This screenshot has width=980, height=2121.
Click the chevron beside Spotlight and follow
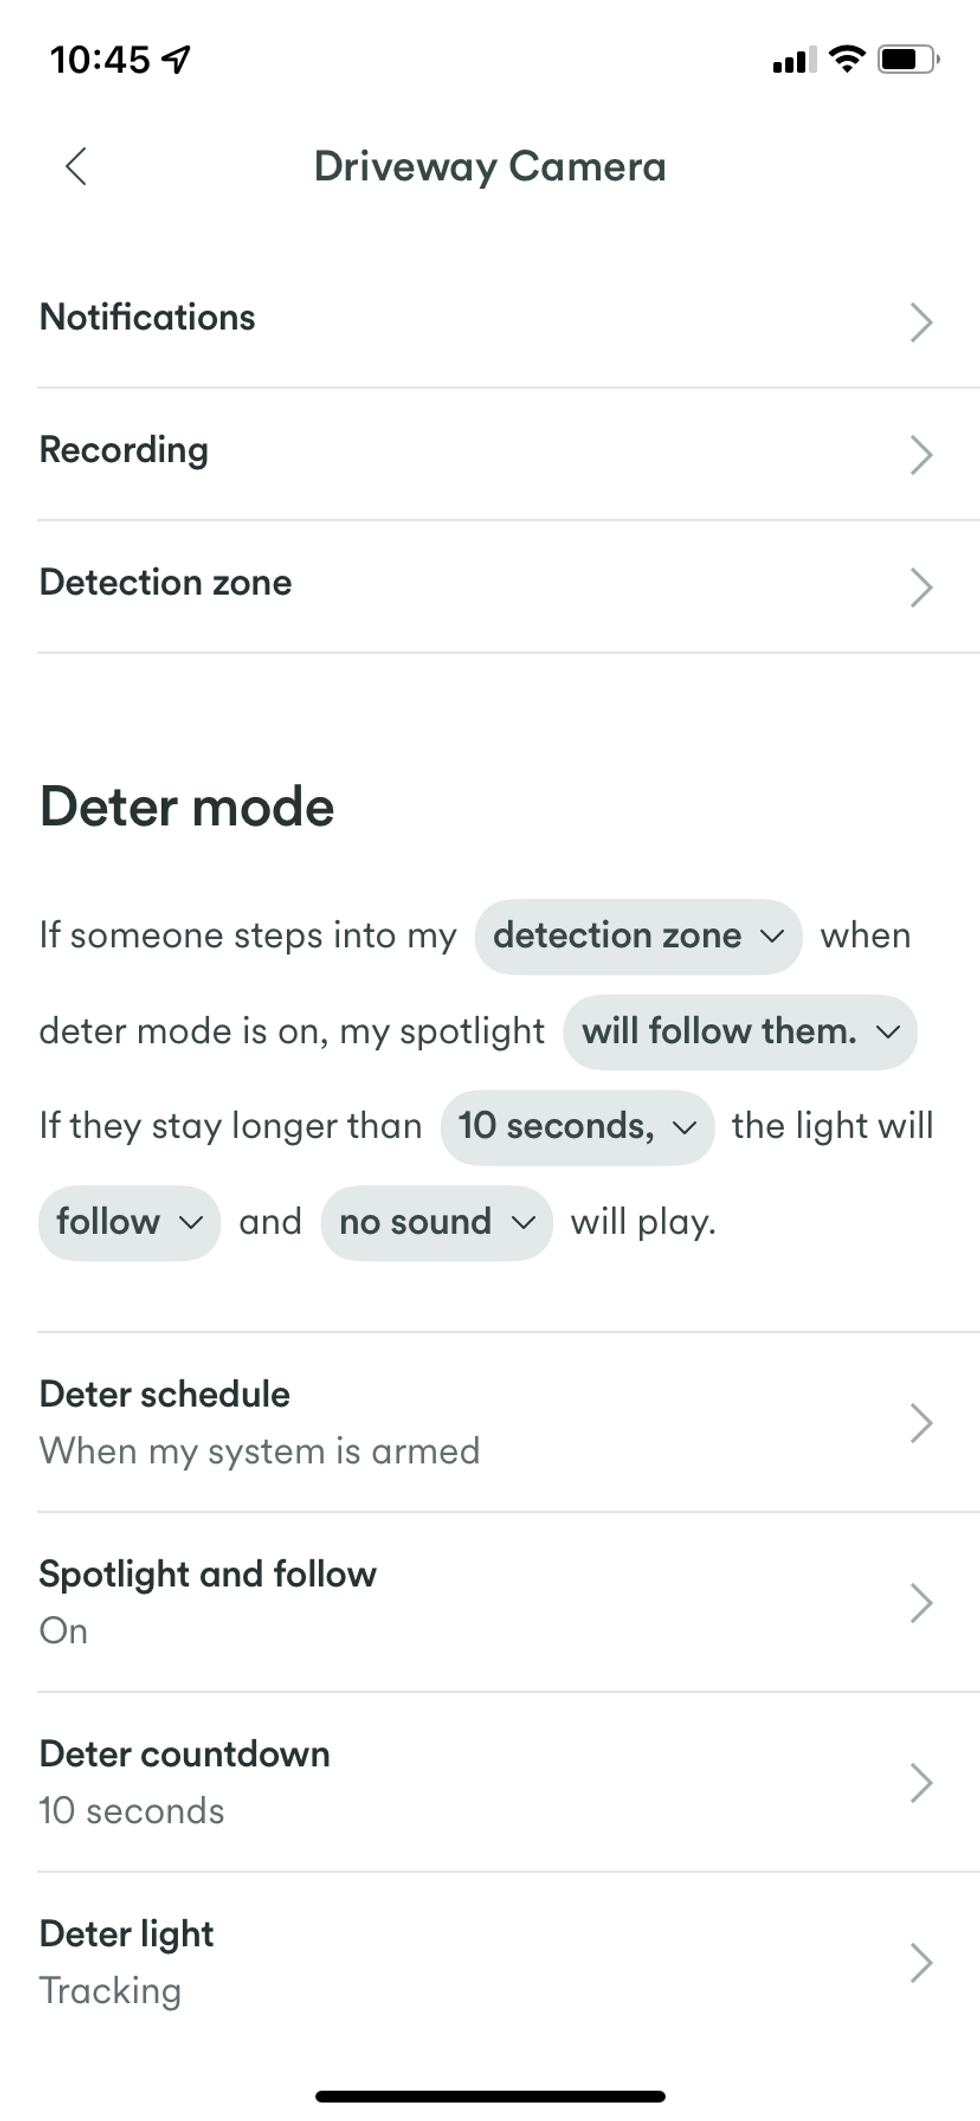[921, 1602]
